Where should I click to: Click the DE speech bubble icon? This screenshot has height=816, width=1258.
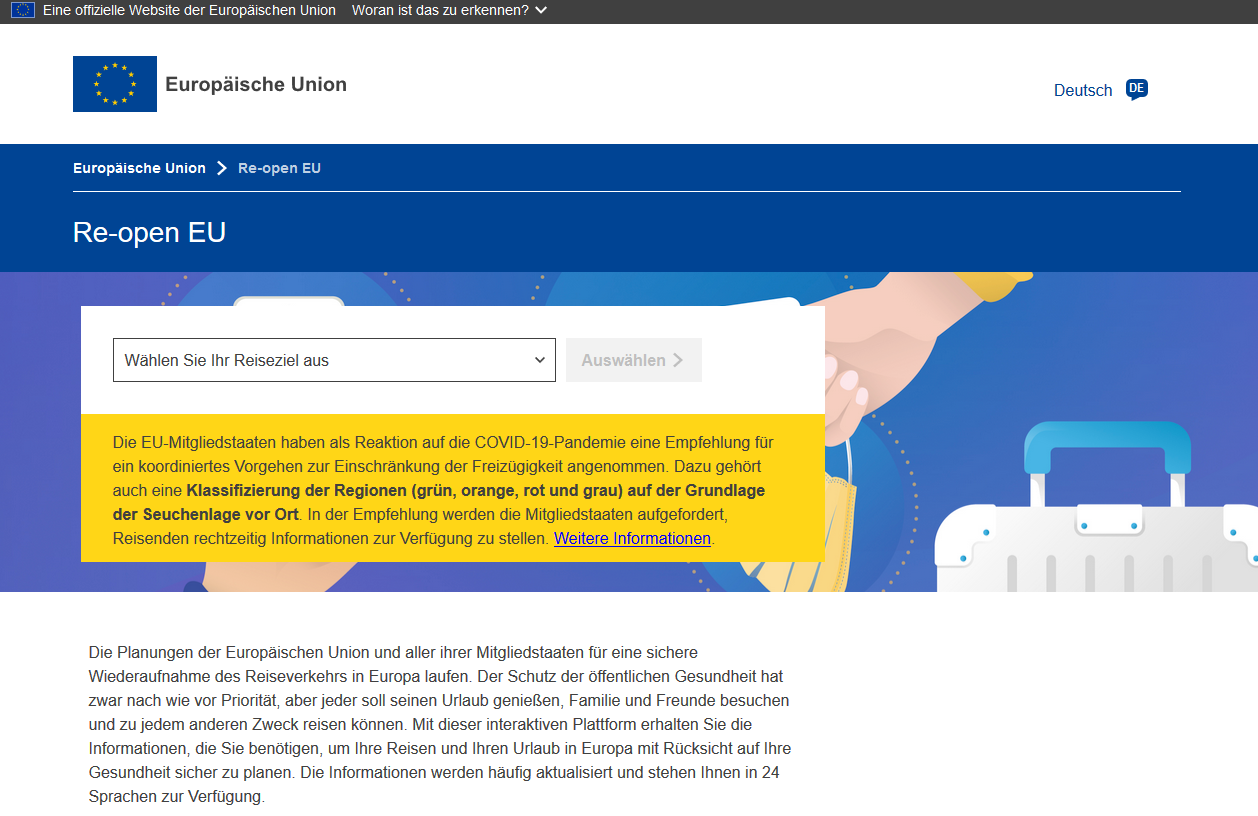click(1137, 89)
